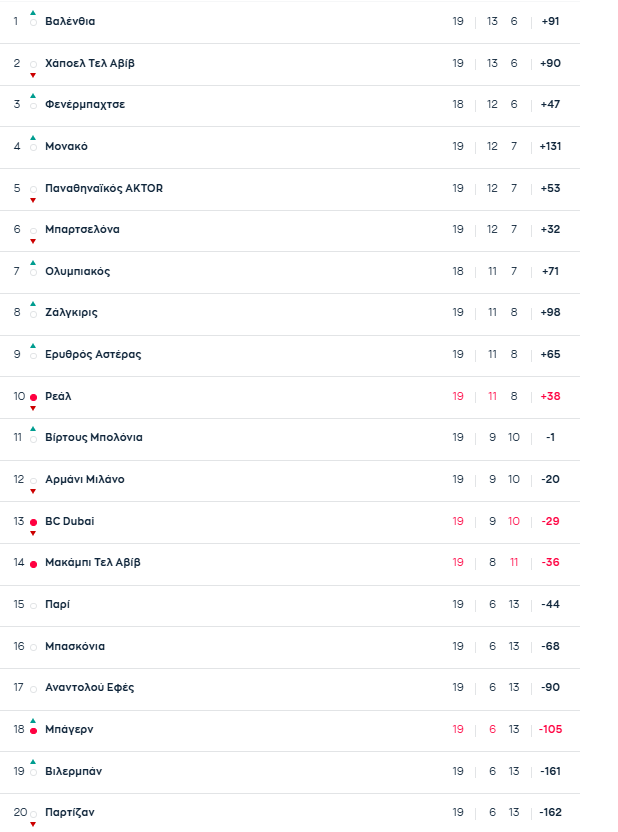
Task: Click the green up arrow beside Ολυμπιακός
Action: [33, 262]
